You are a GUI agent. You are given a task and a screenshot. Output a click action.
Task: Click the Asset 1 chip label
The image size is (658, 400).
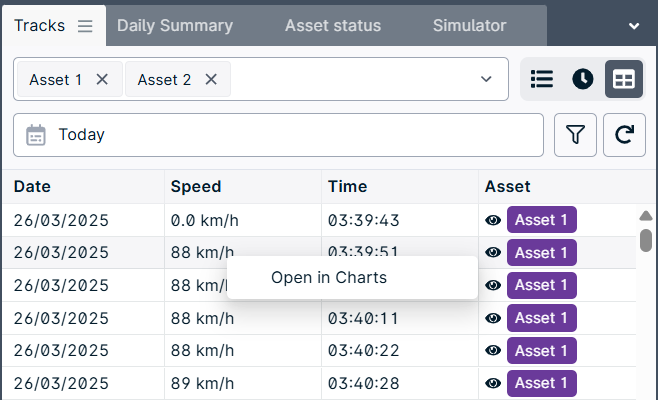click(55, 79)
